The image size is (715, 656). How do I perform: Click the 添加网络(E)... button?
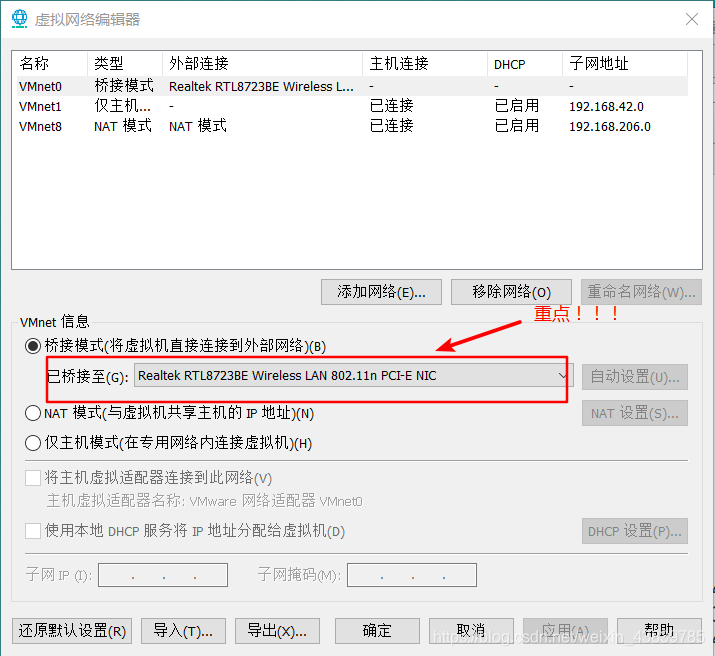click(381, 292)
